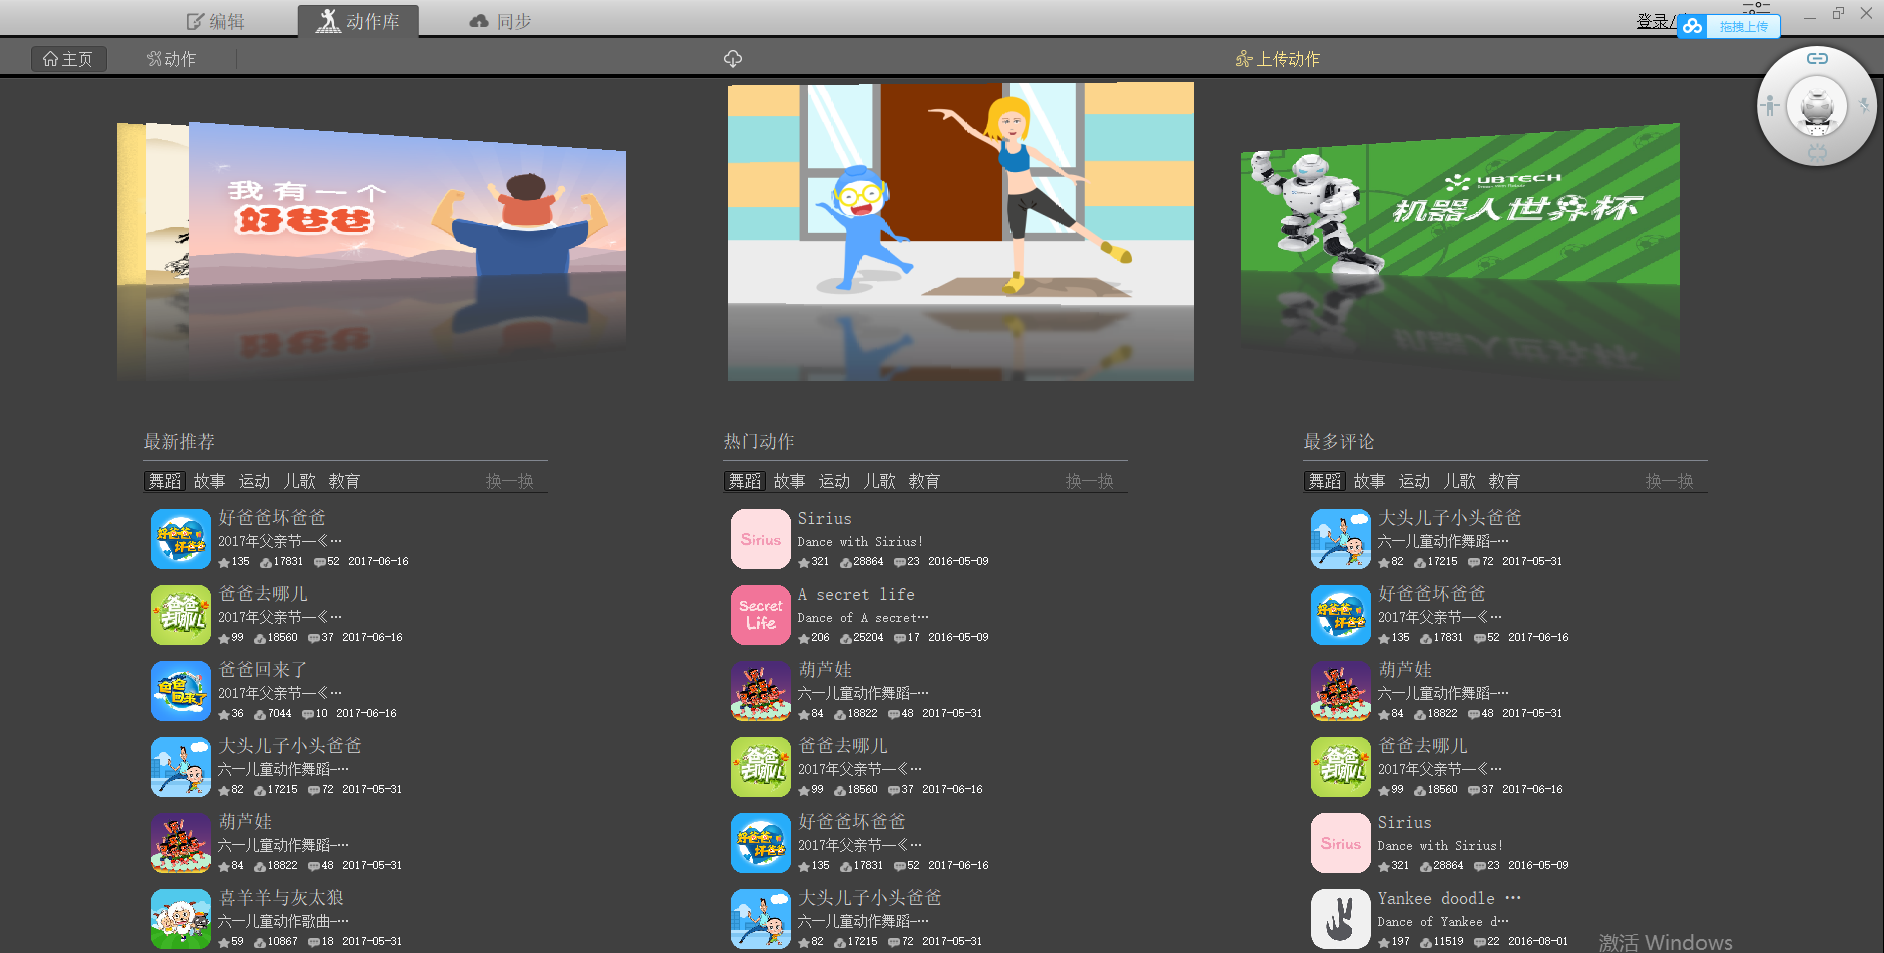Select 教育 category under 热门动作

coord(925,481)
